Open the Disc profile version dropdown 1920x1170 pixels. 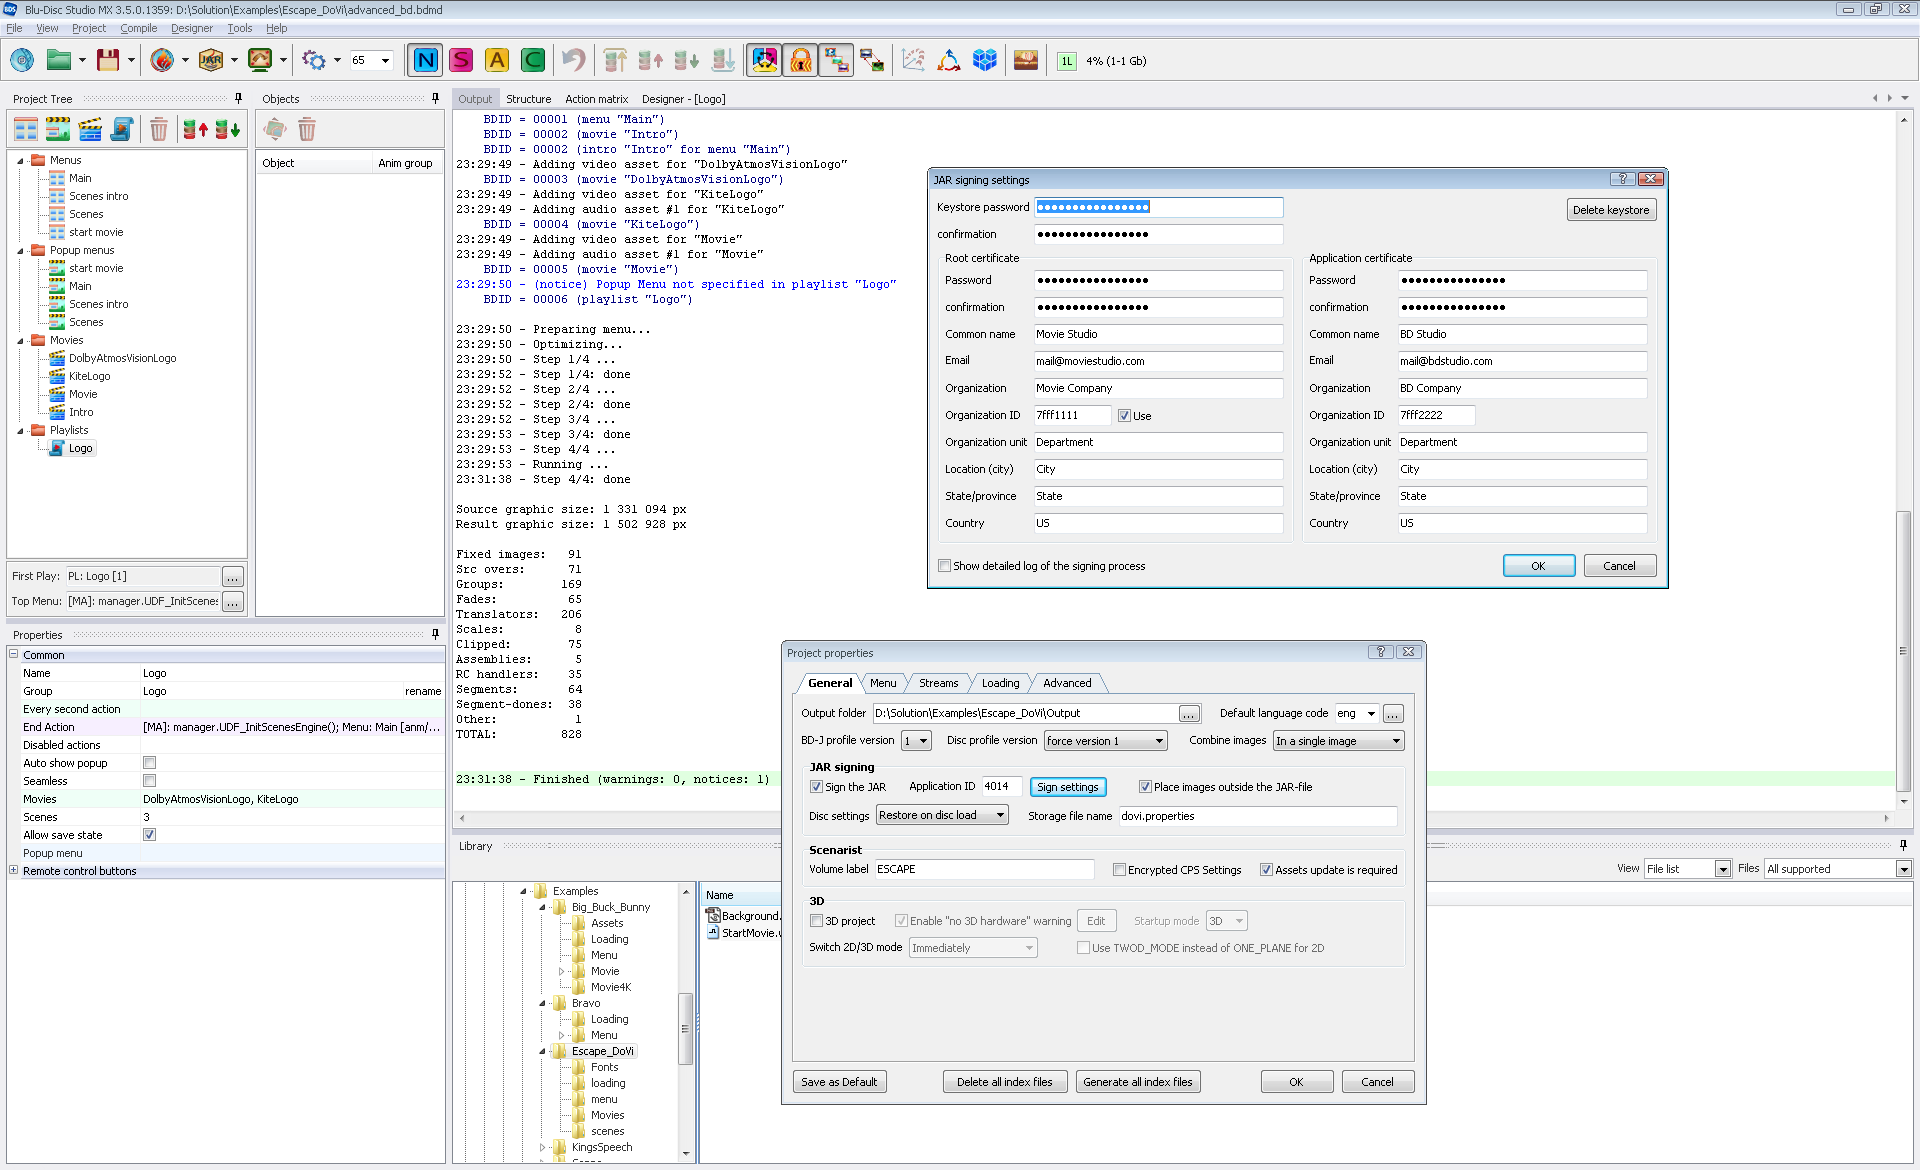pos(1105,741)
